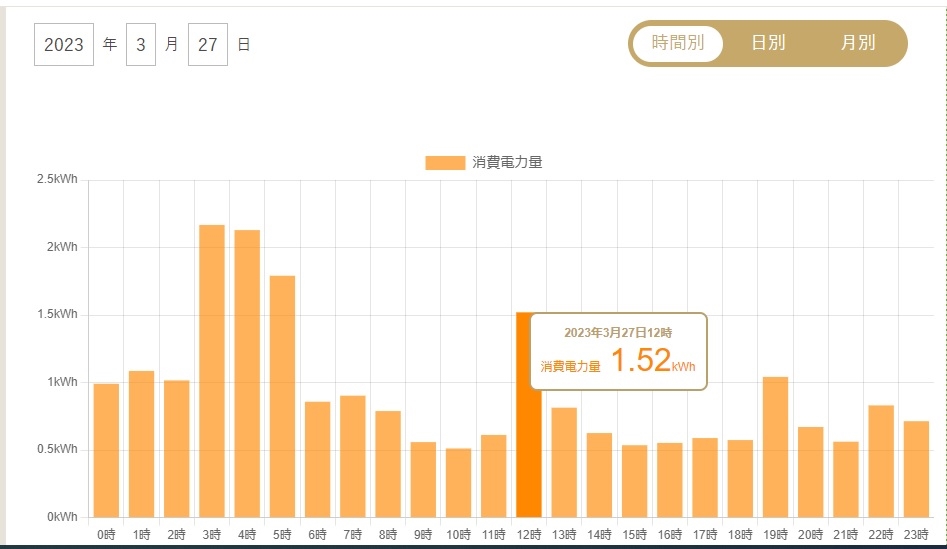
Task: Select the 14時 consumption bar
Action: [599, 475]
